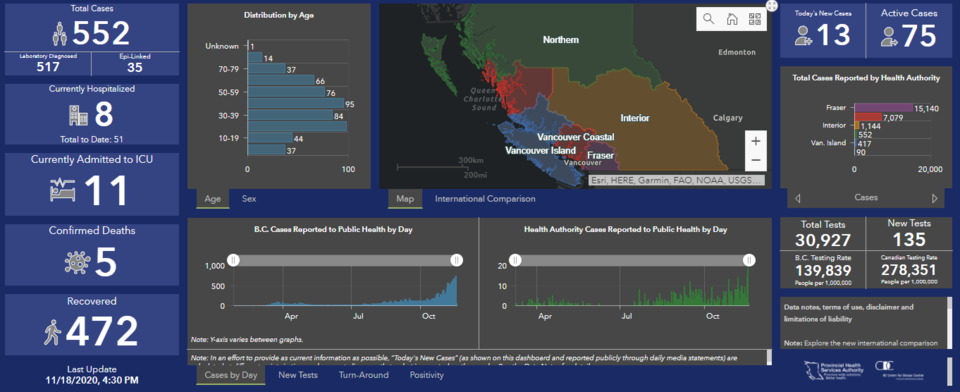
Task: Zoom in on the map
Action: (x=756, y=141)
